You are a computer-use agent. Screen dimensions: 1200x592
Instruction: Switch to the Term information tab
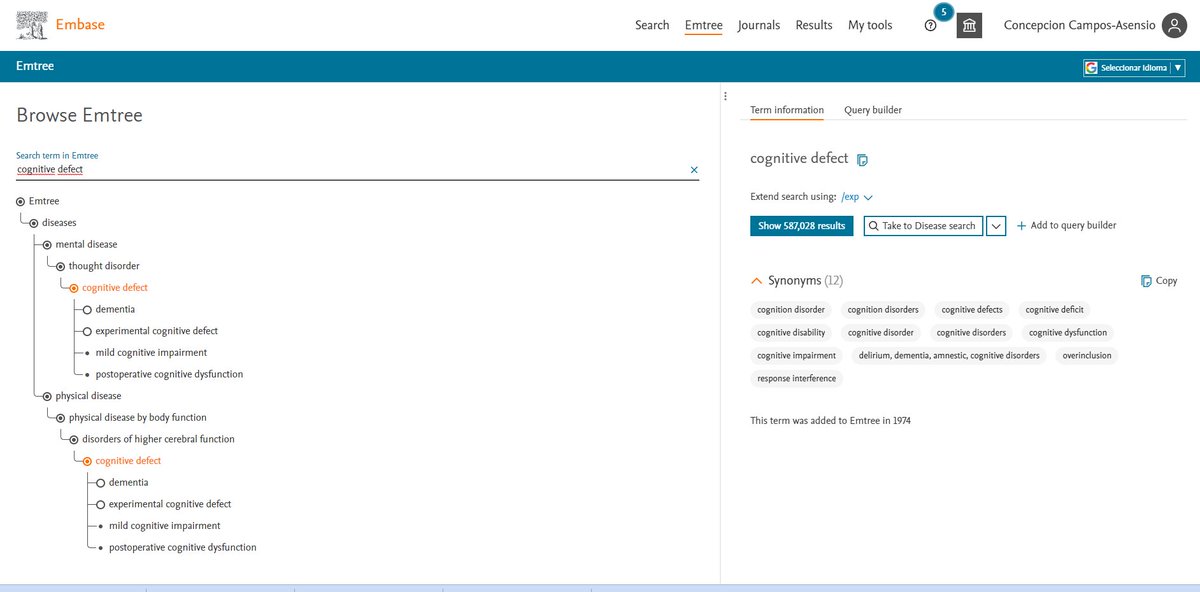787,110
